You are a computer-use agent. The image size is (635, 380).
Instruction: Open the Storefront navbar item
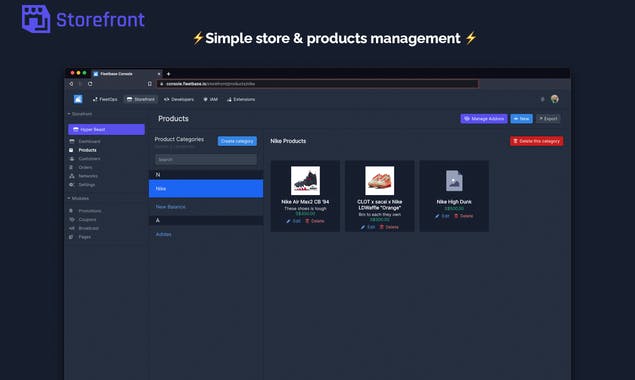(x=141, y=99)
